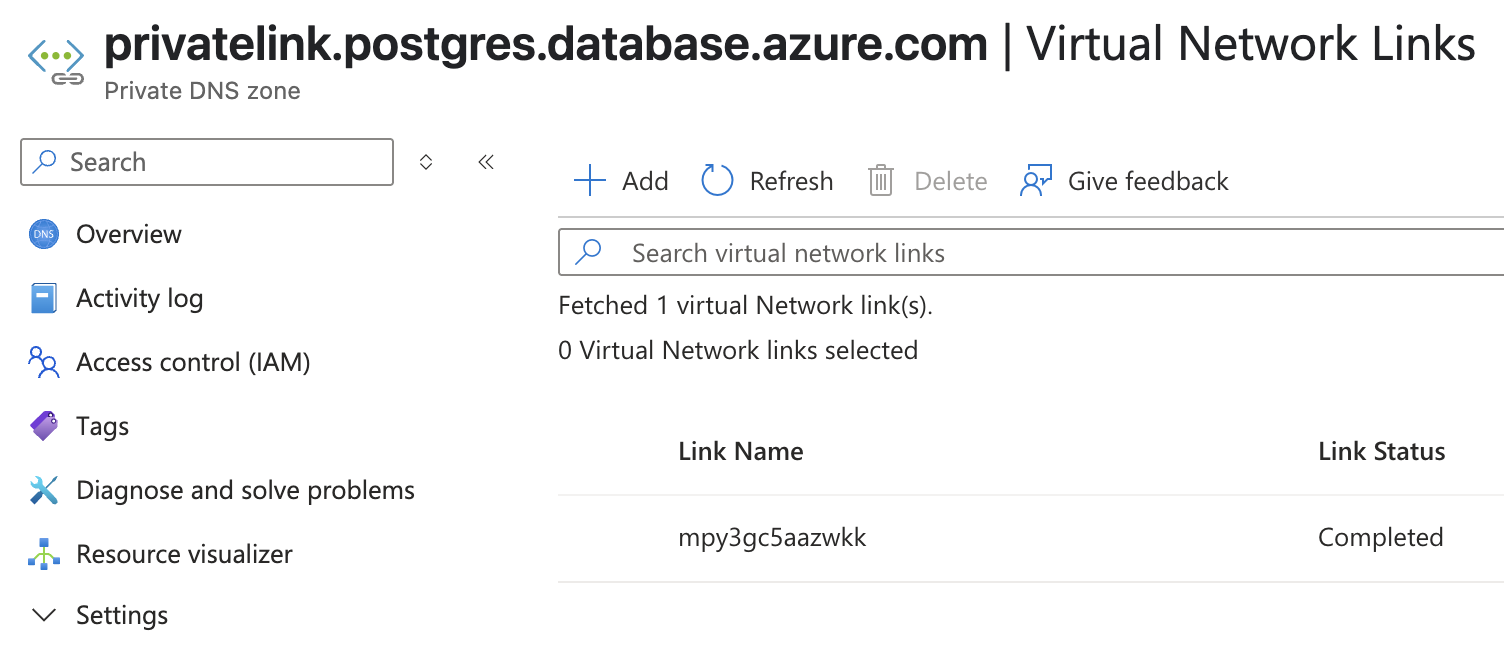Click the greyed Delete button
The height and width of the screenshot is (658, 1504).
pyautogui.click(x=928, y=181)
